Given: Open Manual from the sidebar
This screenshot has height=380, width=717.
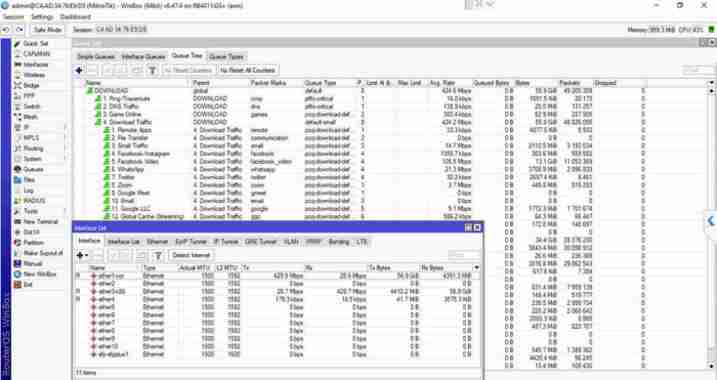Looking at the screenshot, I should (x=32, y=263).
